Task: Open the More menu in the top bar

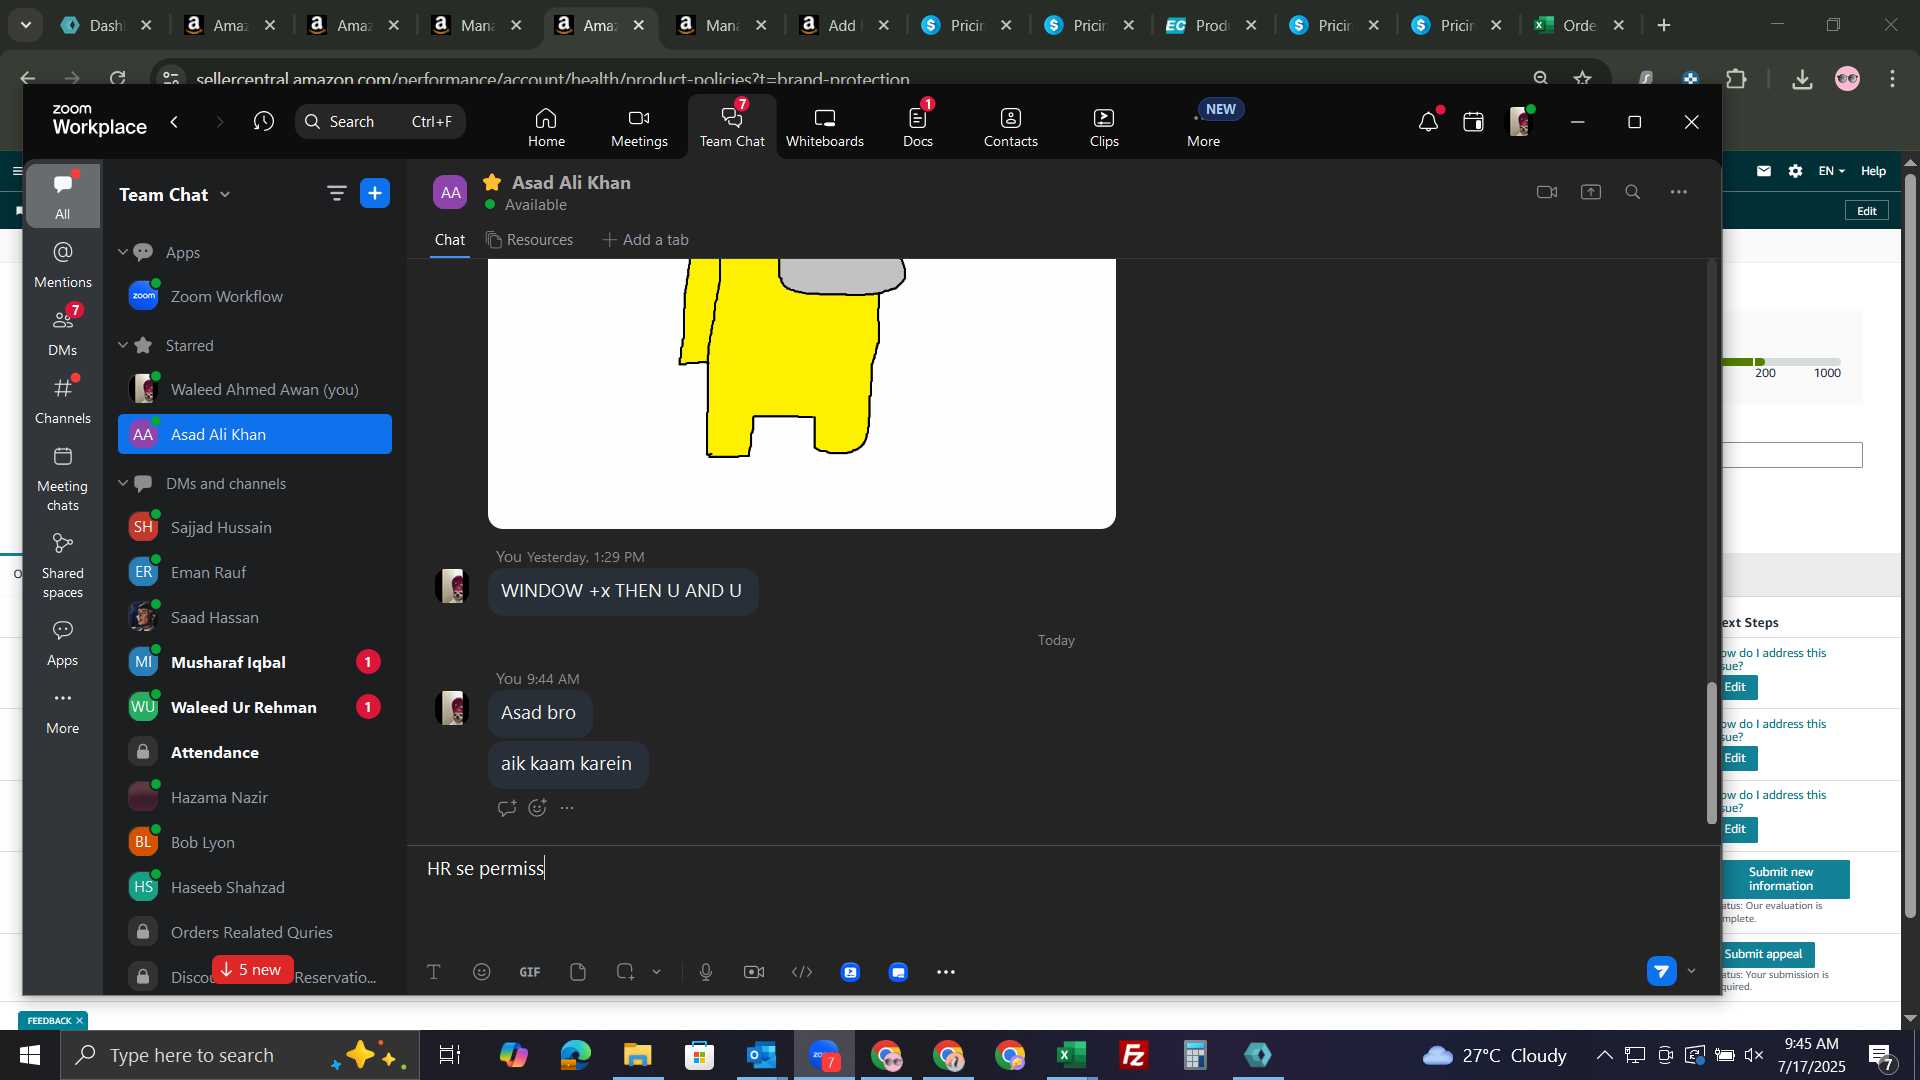Action: coord(1203,127)
